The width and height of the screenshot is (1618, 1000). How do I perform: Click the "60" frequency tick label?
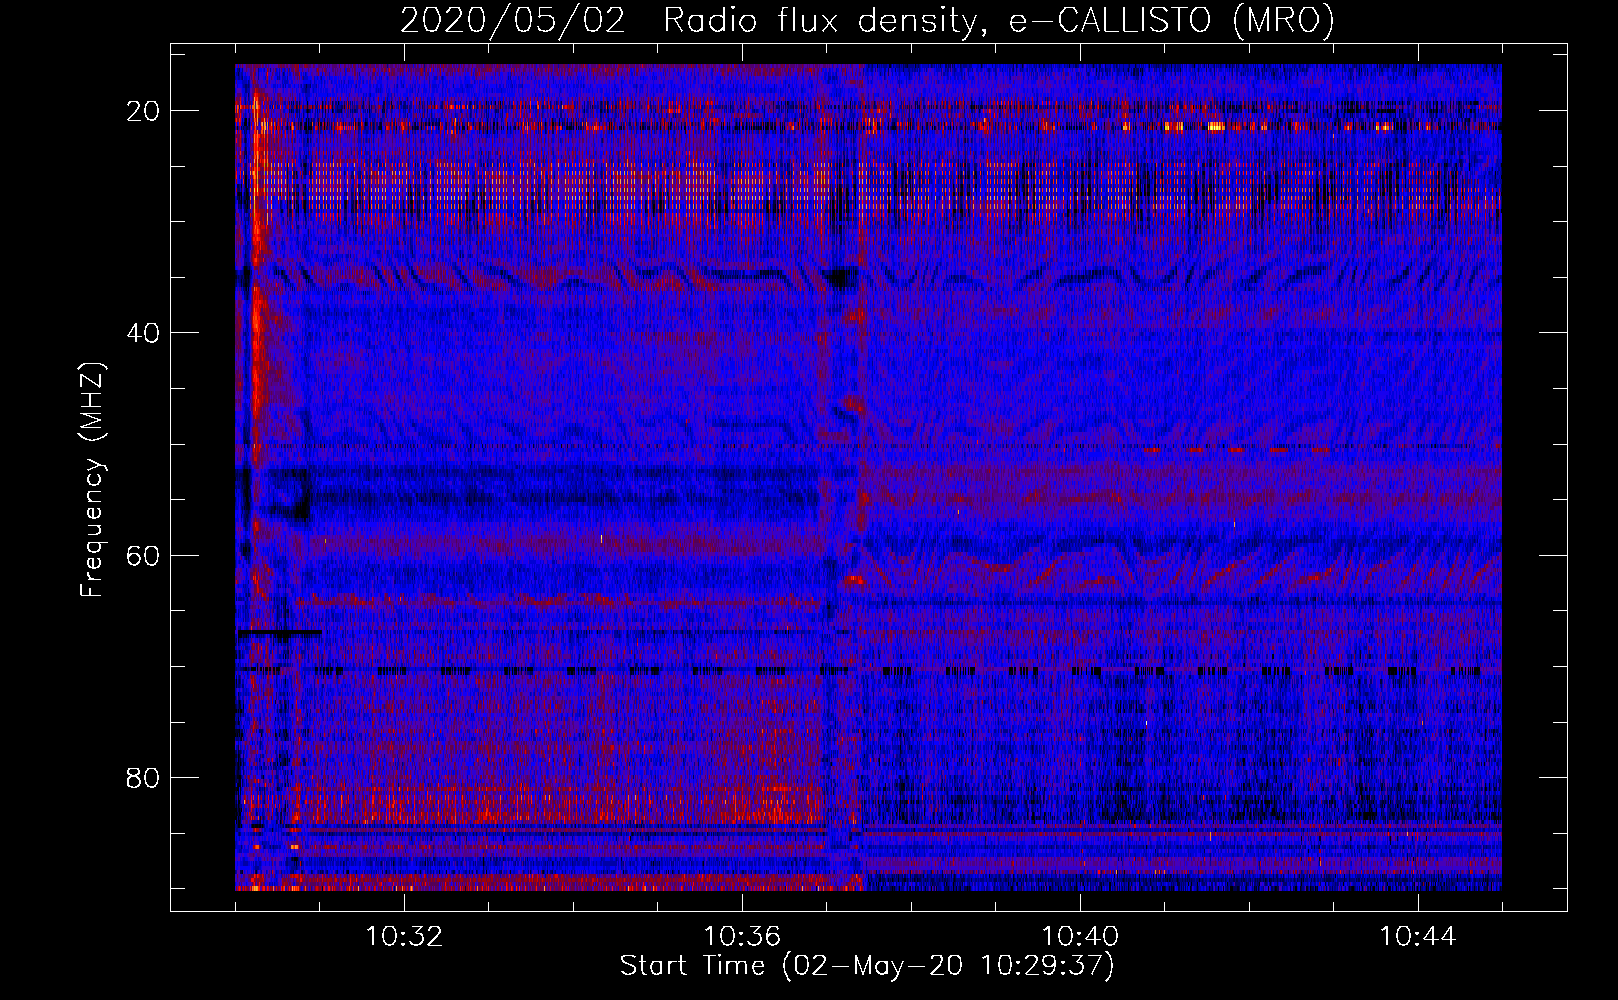click(x=143, y=555)
